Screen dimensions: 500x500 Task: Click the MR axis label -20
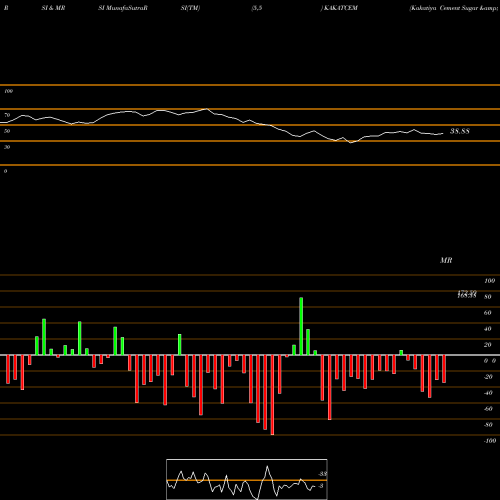[488, 377]
